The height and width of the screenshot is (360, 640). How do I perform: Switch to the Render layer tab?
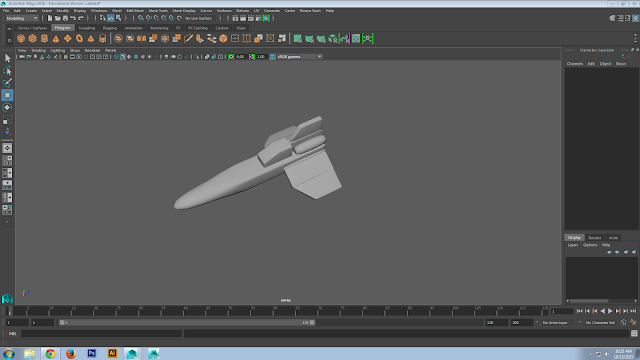tap(595, 238)
